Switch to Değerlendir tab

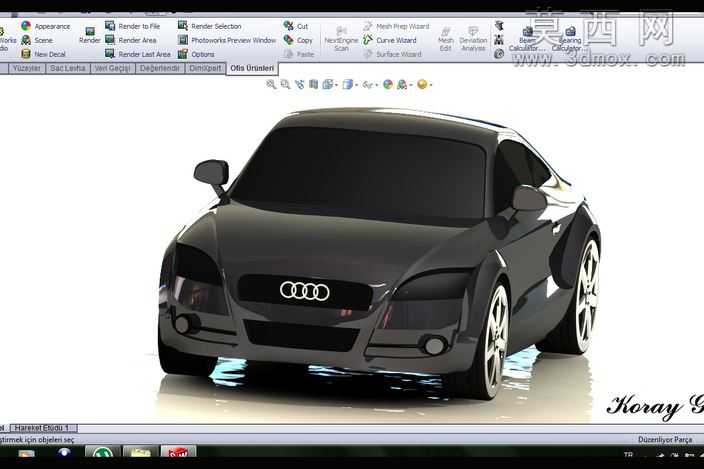160,68
